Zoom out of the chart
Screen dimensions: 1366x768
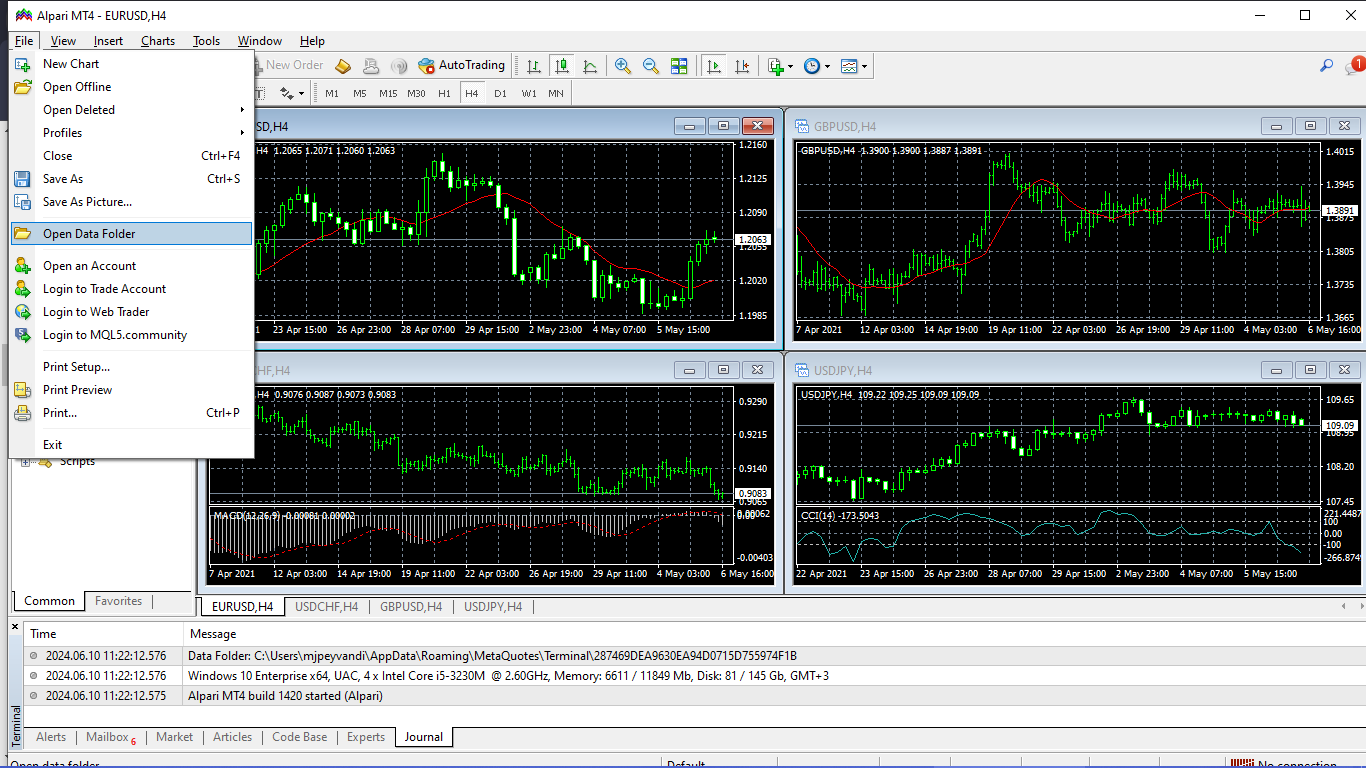point(651,66)
